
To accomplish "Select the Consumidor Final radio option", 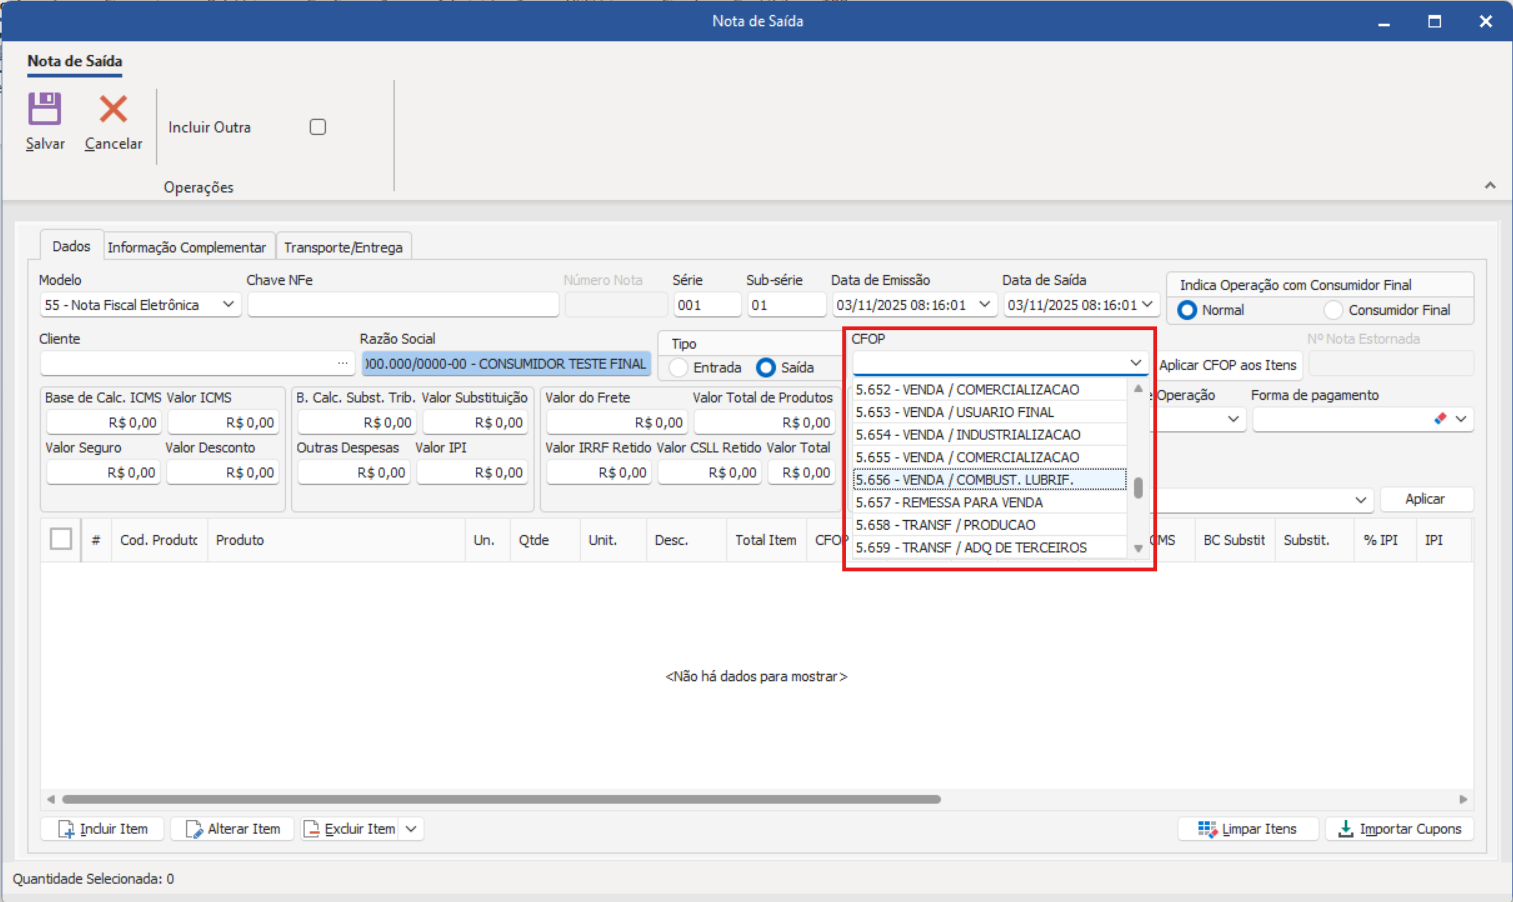I will pyautogui.click(x=1333, y=310).
